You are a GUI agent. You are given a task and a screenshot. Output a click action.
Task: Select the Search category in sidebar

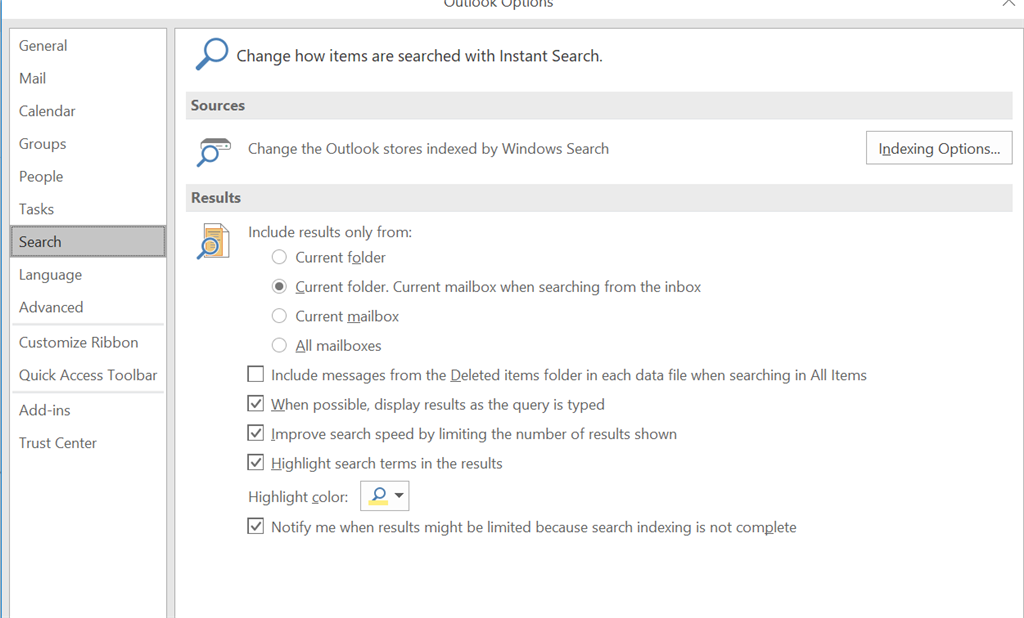[x=88, y=242]
